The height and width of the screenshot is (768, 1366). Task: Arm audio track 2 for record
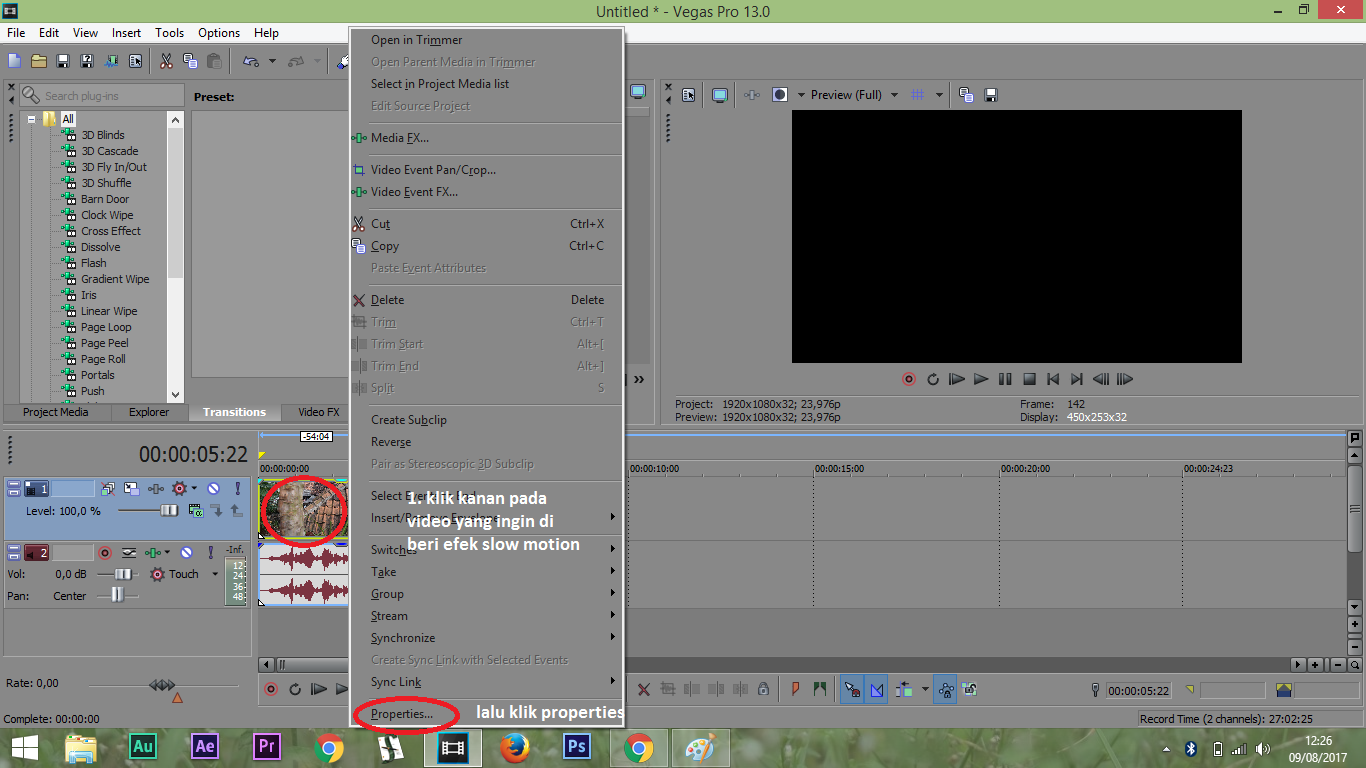pyautogui.click(x=105, y=553)
